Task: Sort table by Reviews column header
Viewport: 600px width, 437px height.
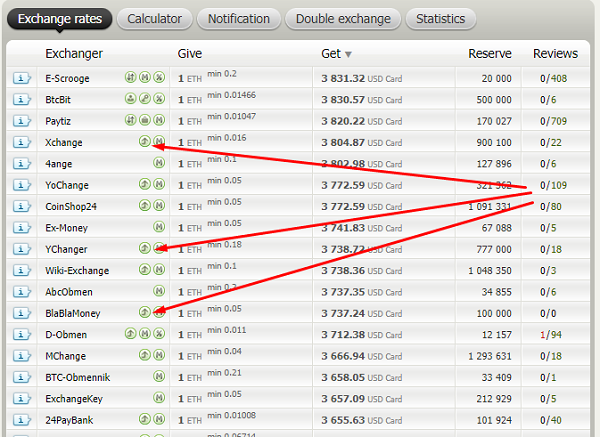Action: point(556,54)
